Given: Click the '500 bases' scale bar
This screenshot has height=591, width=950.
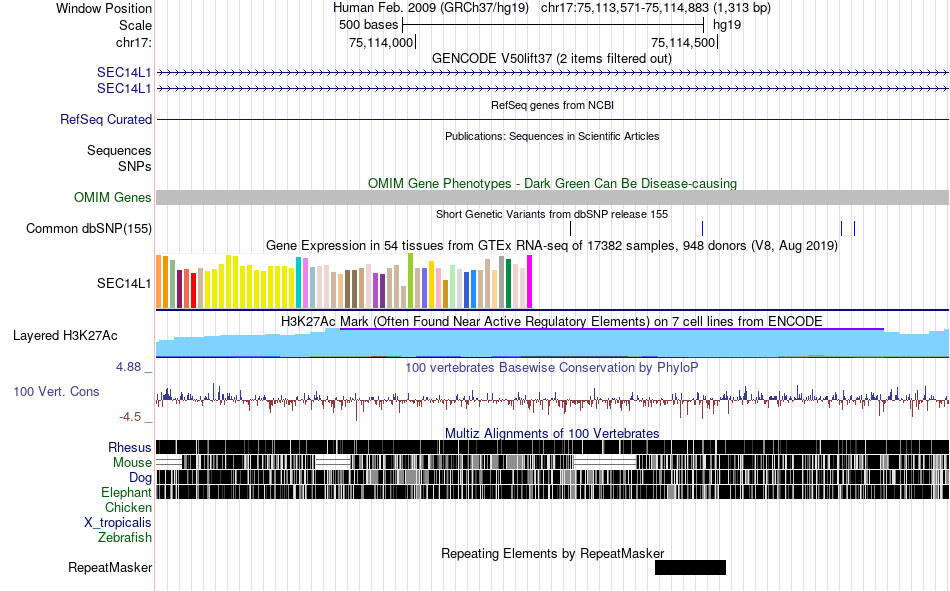Looking at the screenshot, I should (553, 25).
